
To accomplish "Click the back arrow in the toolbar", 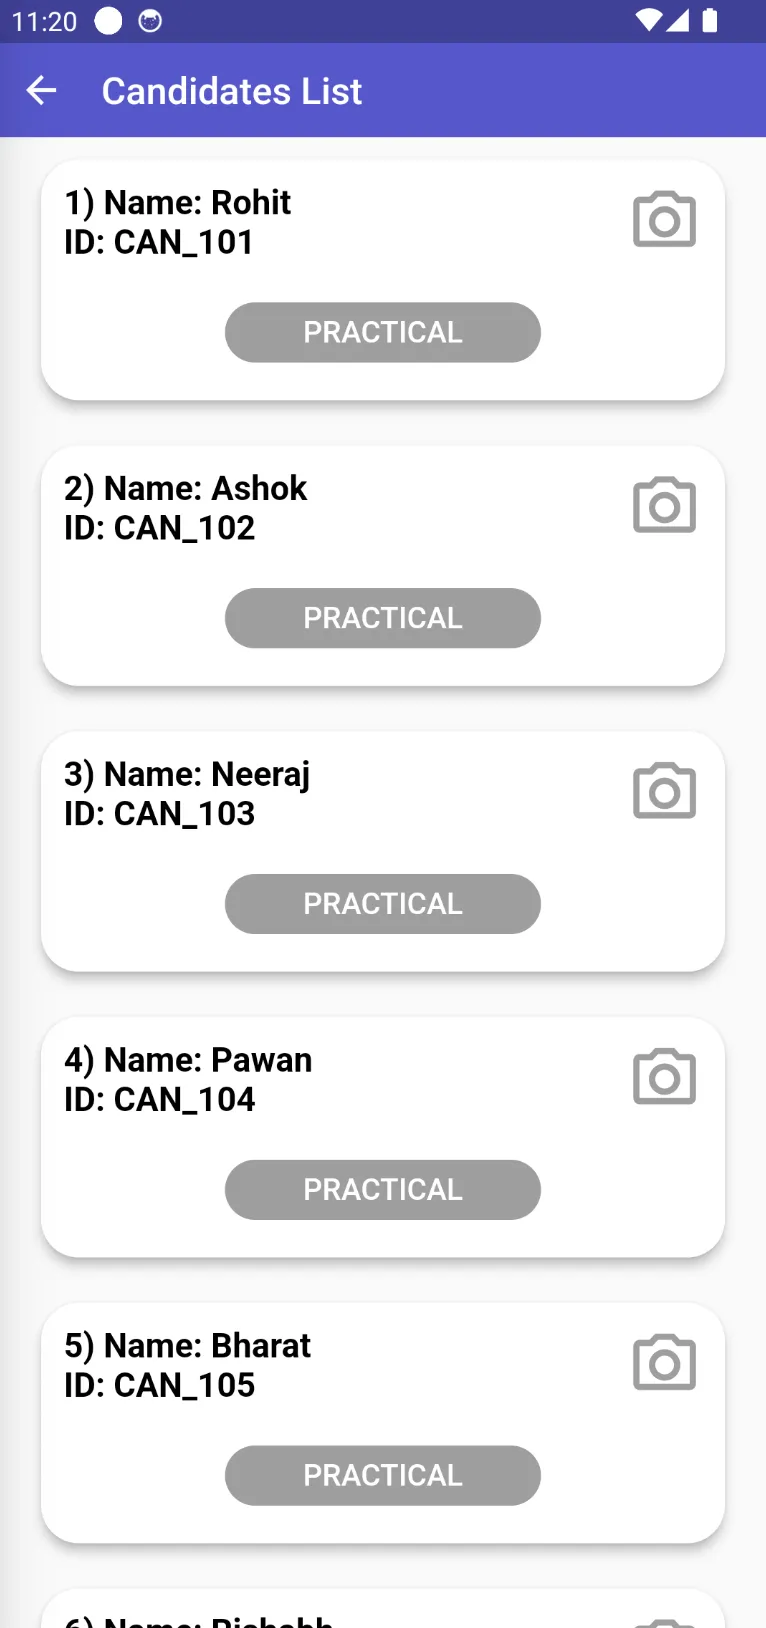I will (41, 90).
